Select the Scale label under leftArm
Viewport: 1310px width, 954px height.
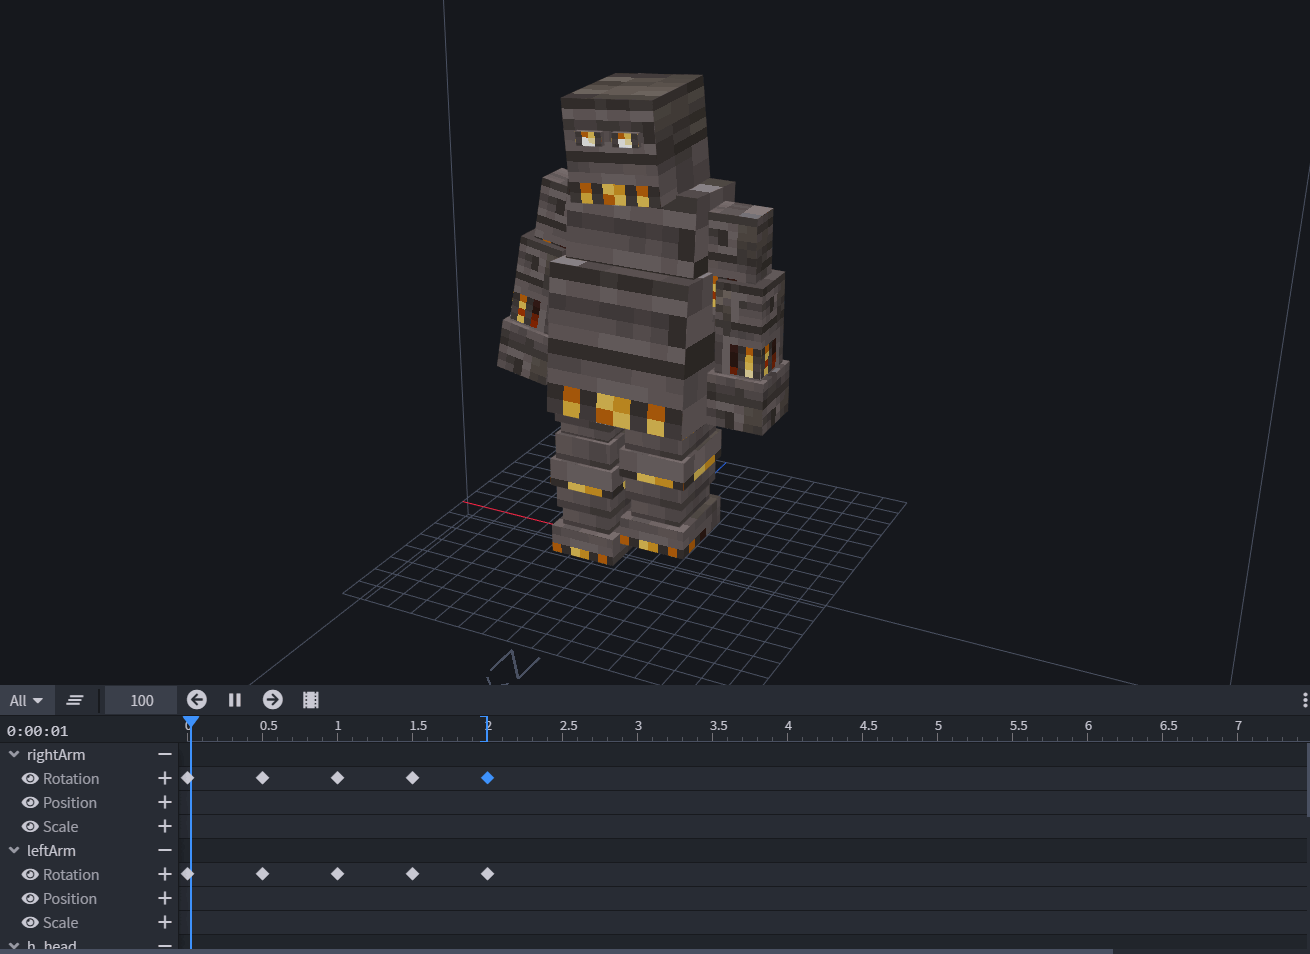click(60, 923)
